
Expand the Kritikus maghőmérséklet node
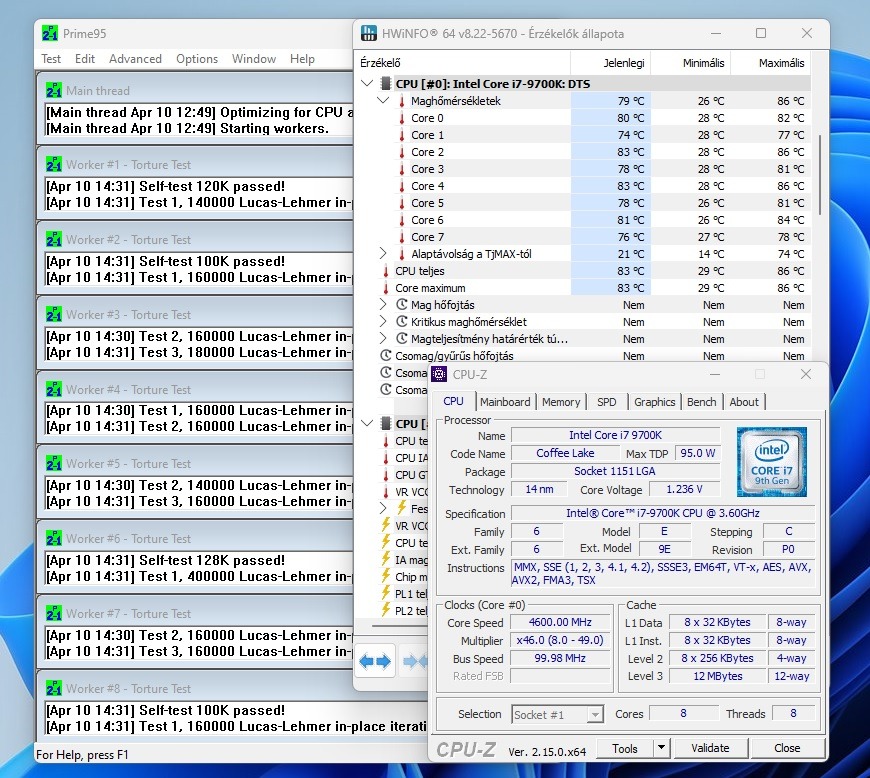point(383,322)
